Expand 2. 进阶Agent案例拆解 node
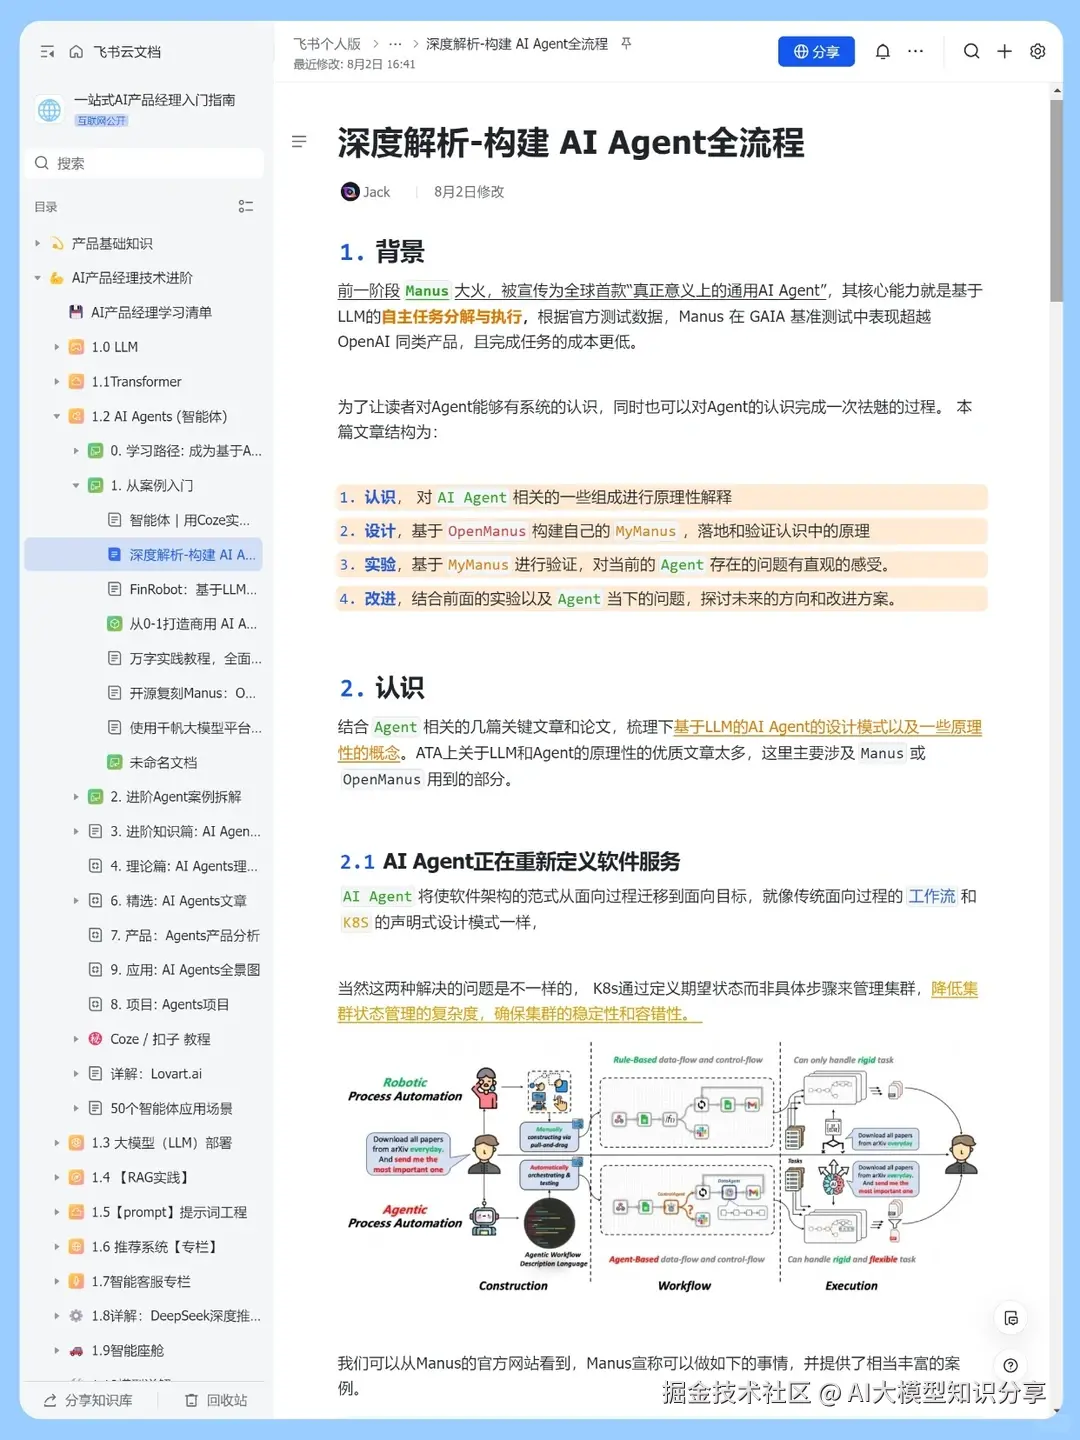The image size is (1080, 1440). click(76, 797)
